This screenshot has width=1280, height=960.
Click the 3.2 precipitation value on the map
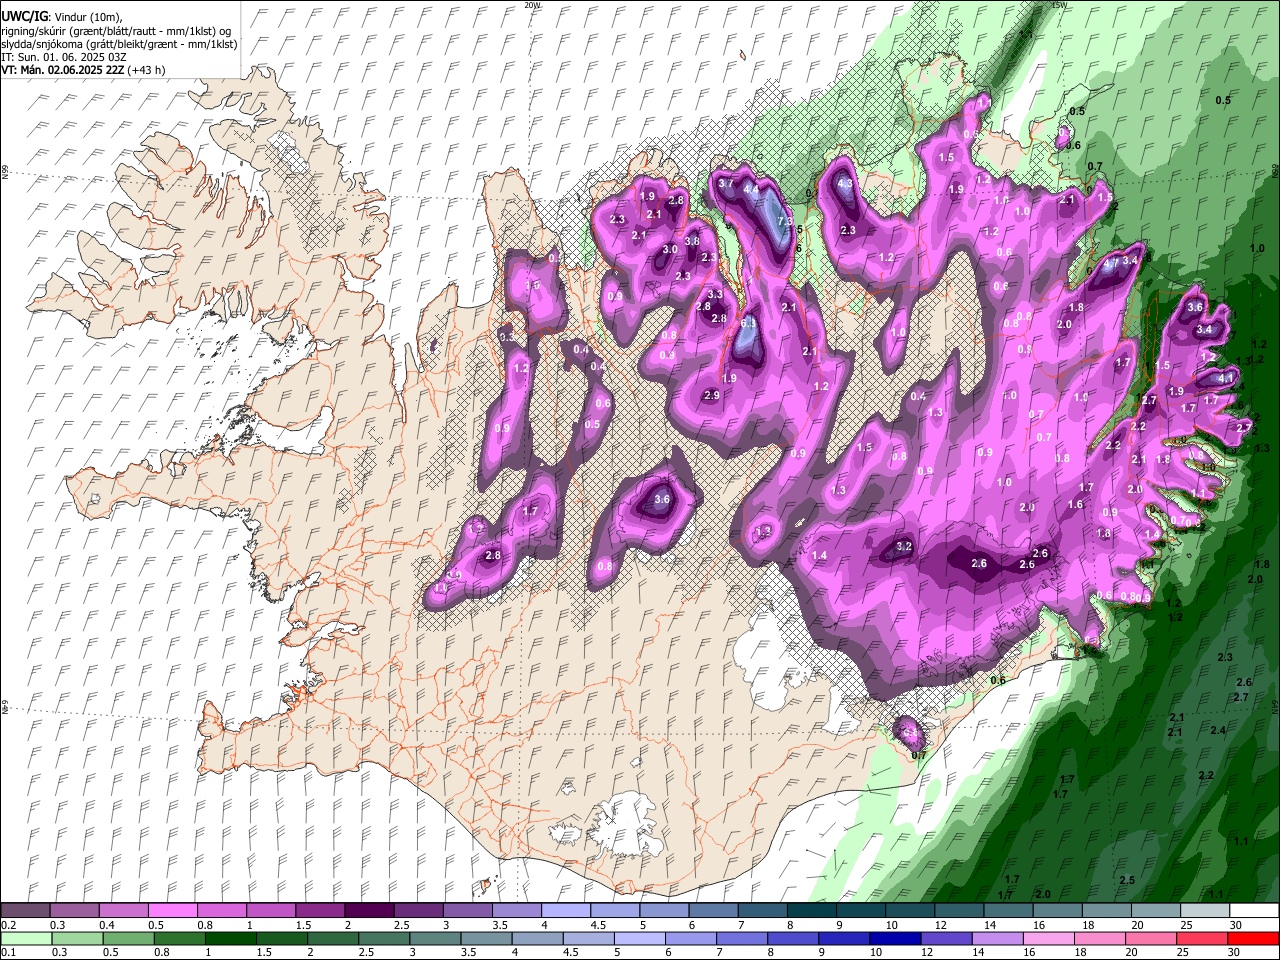tap(904, 546)
